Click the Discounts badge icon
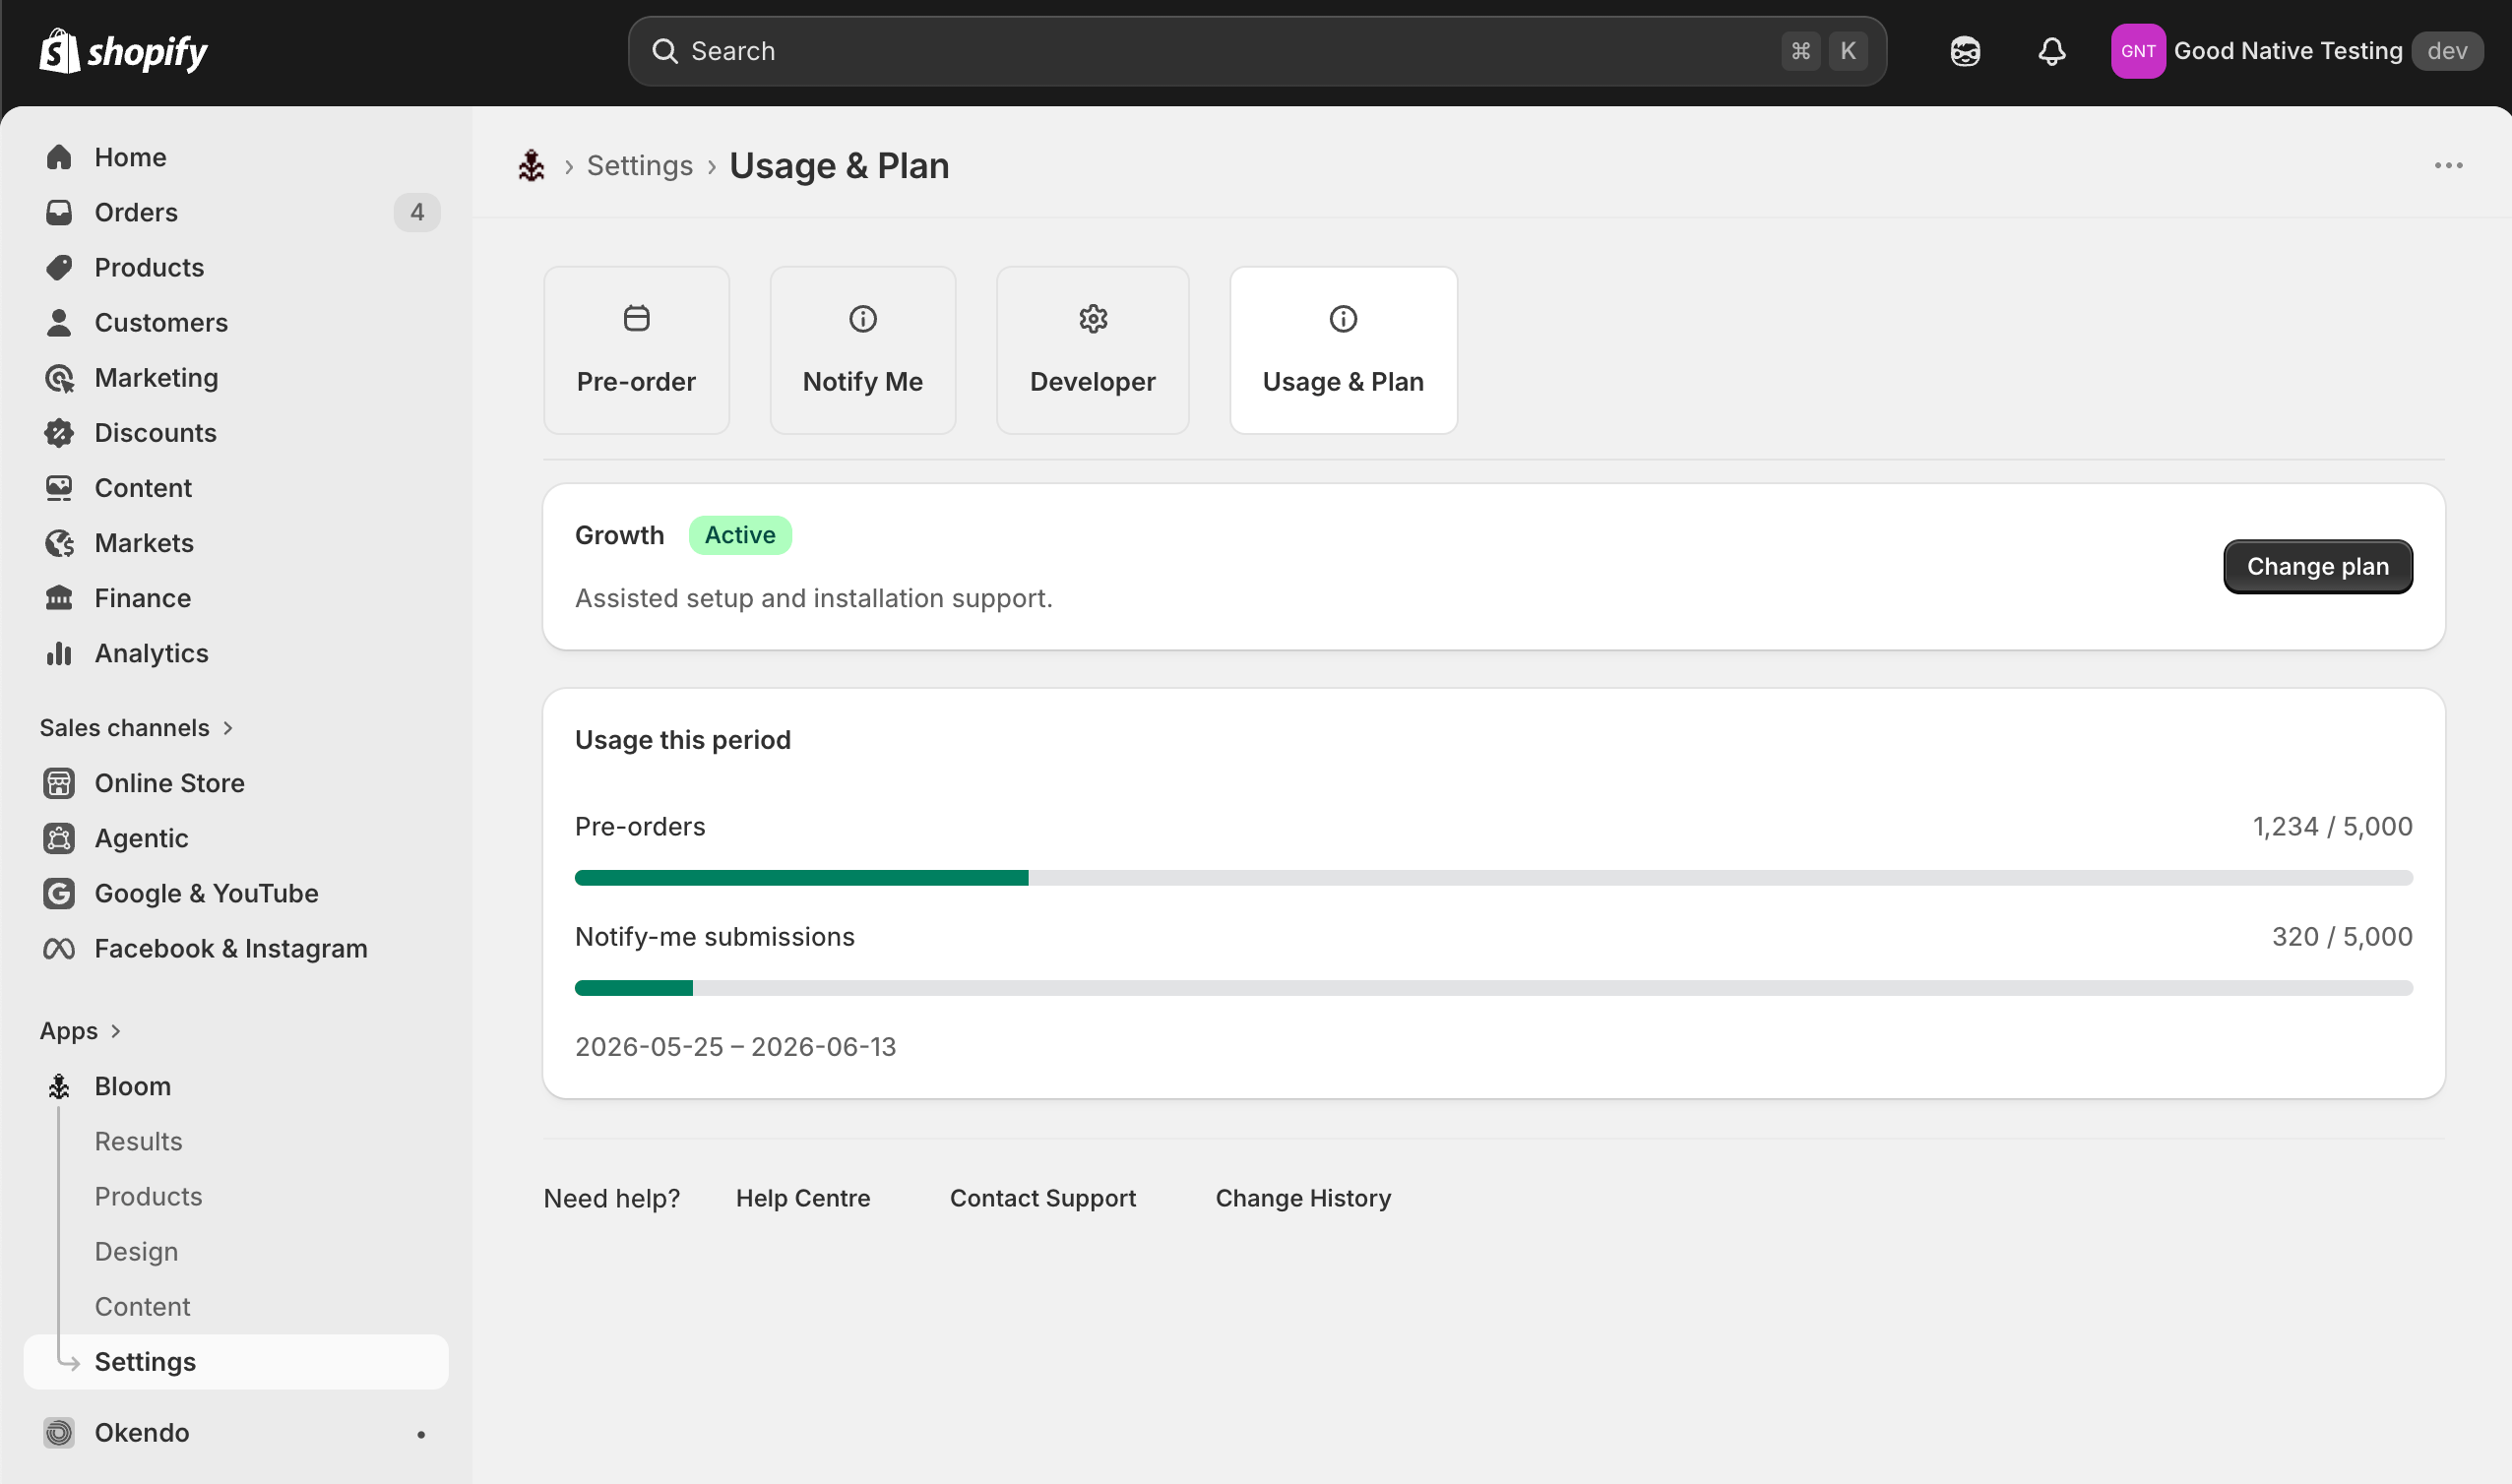The image size is (2512, 1484). click(59, 433)
